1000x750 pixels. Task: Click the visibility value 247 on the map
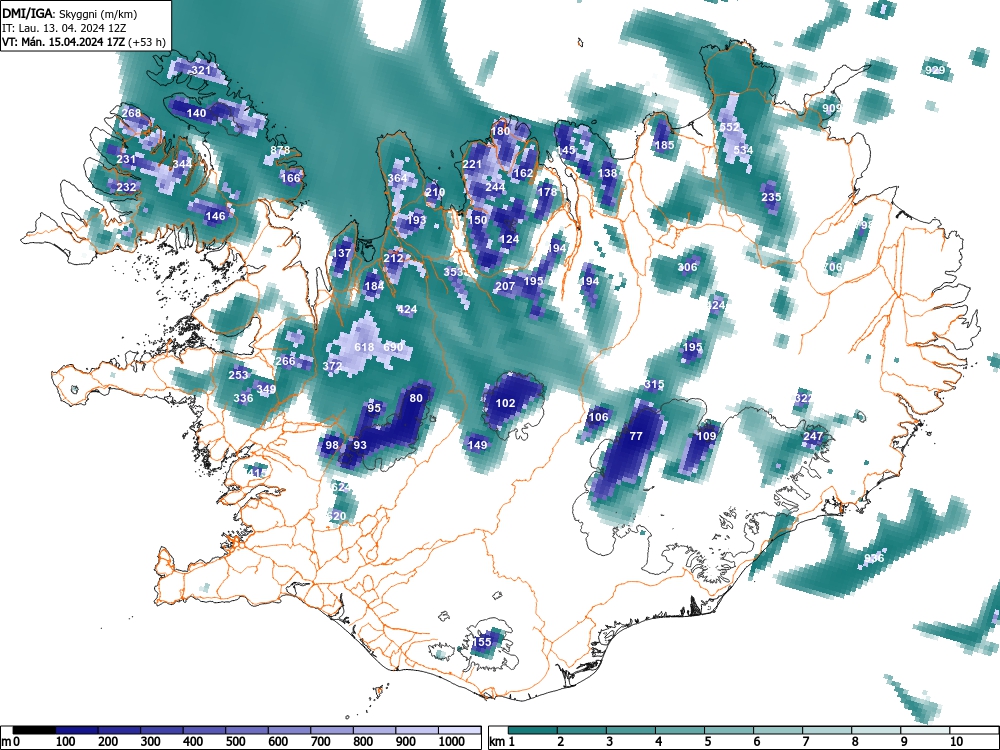pyautogui.click(x=812, y=436)
